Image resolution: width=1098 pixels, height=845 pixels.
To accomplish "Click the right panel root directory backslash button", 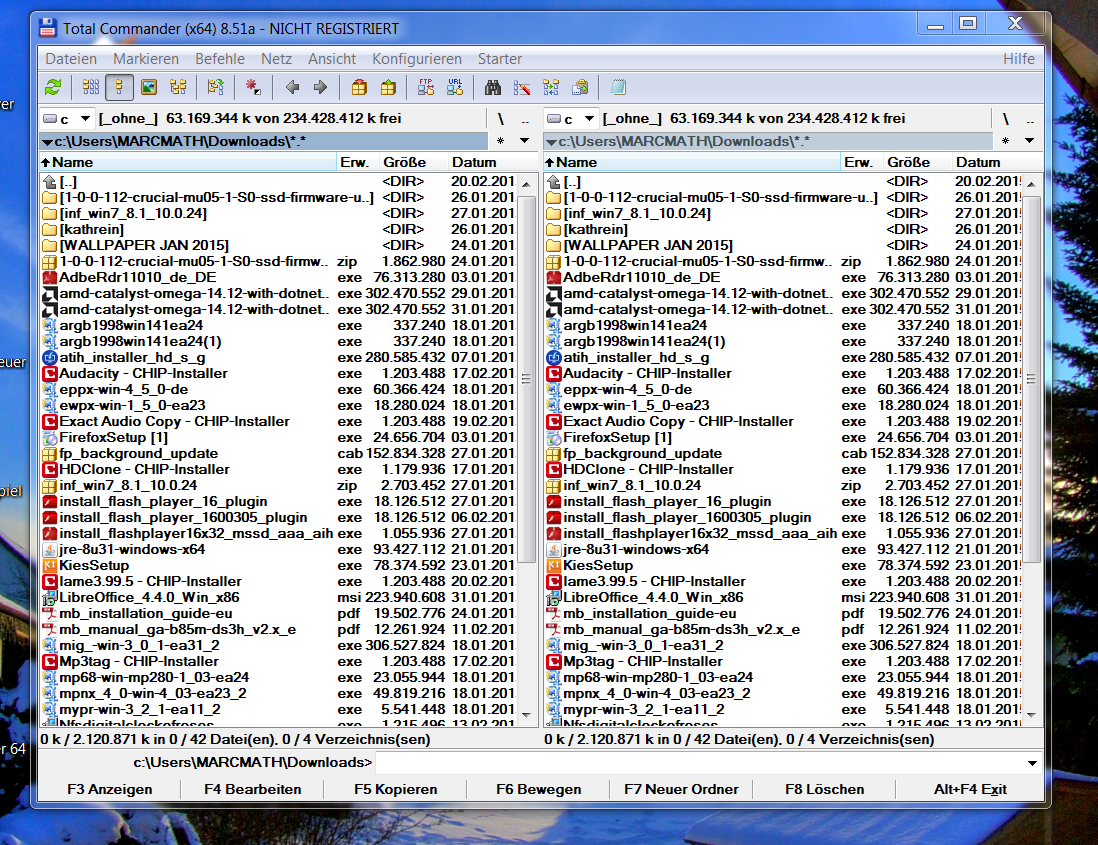I will point(1006,118).
